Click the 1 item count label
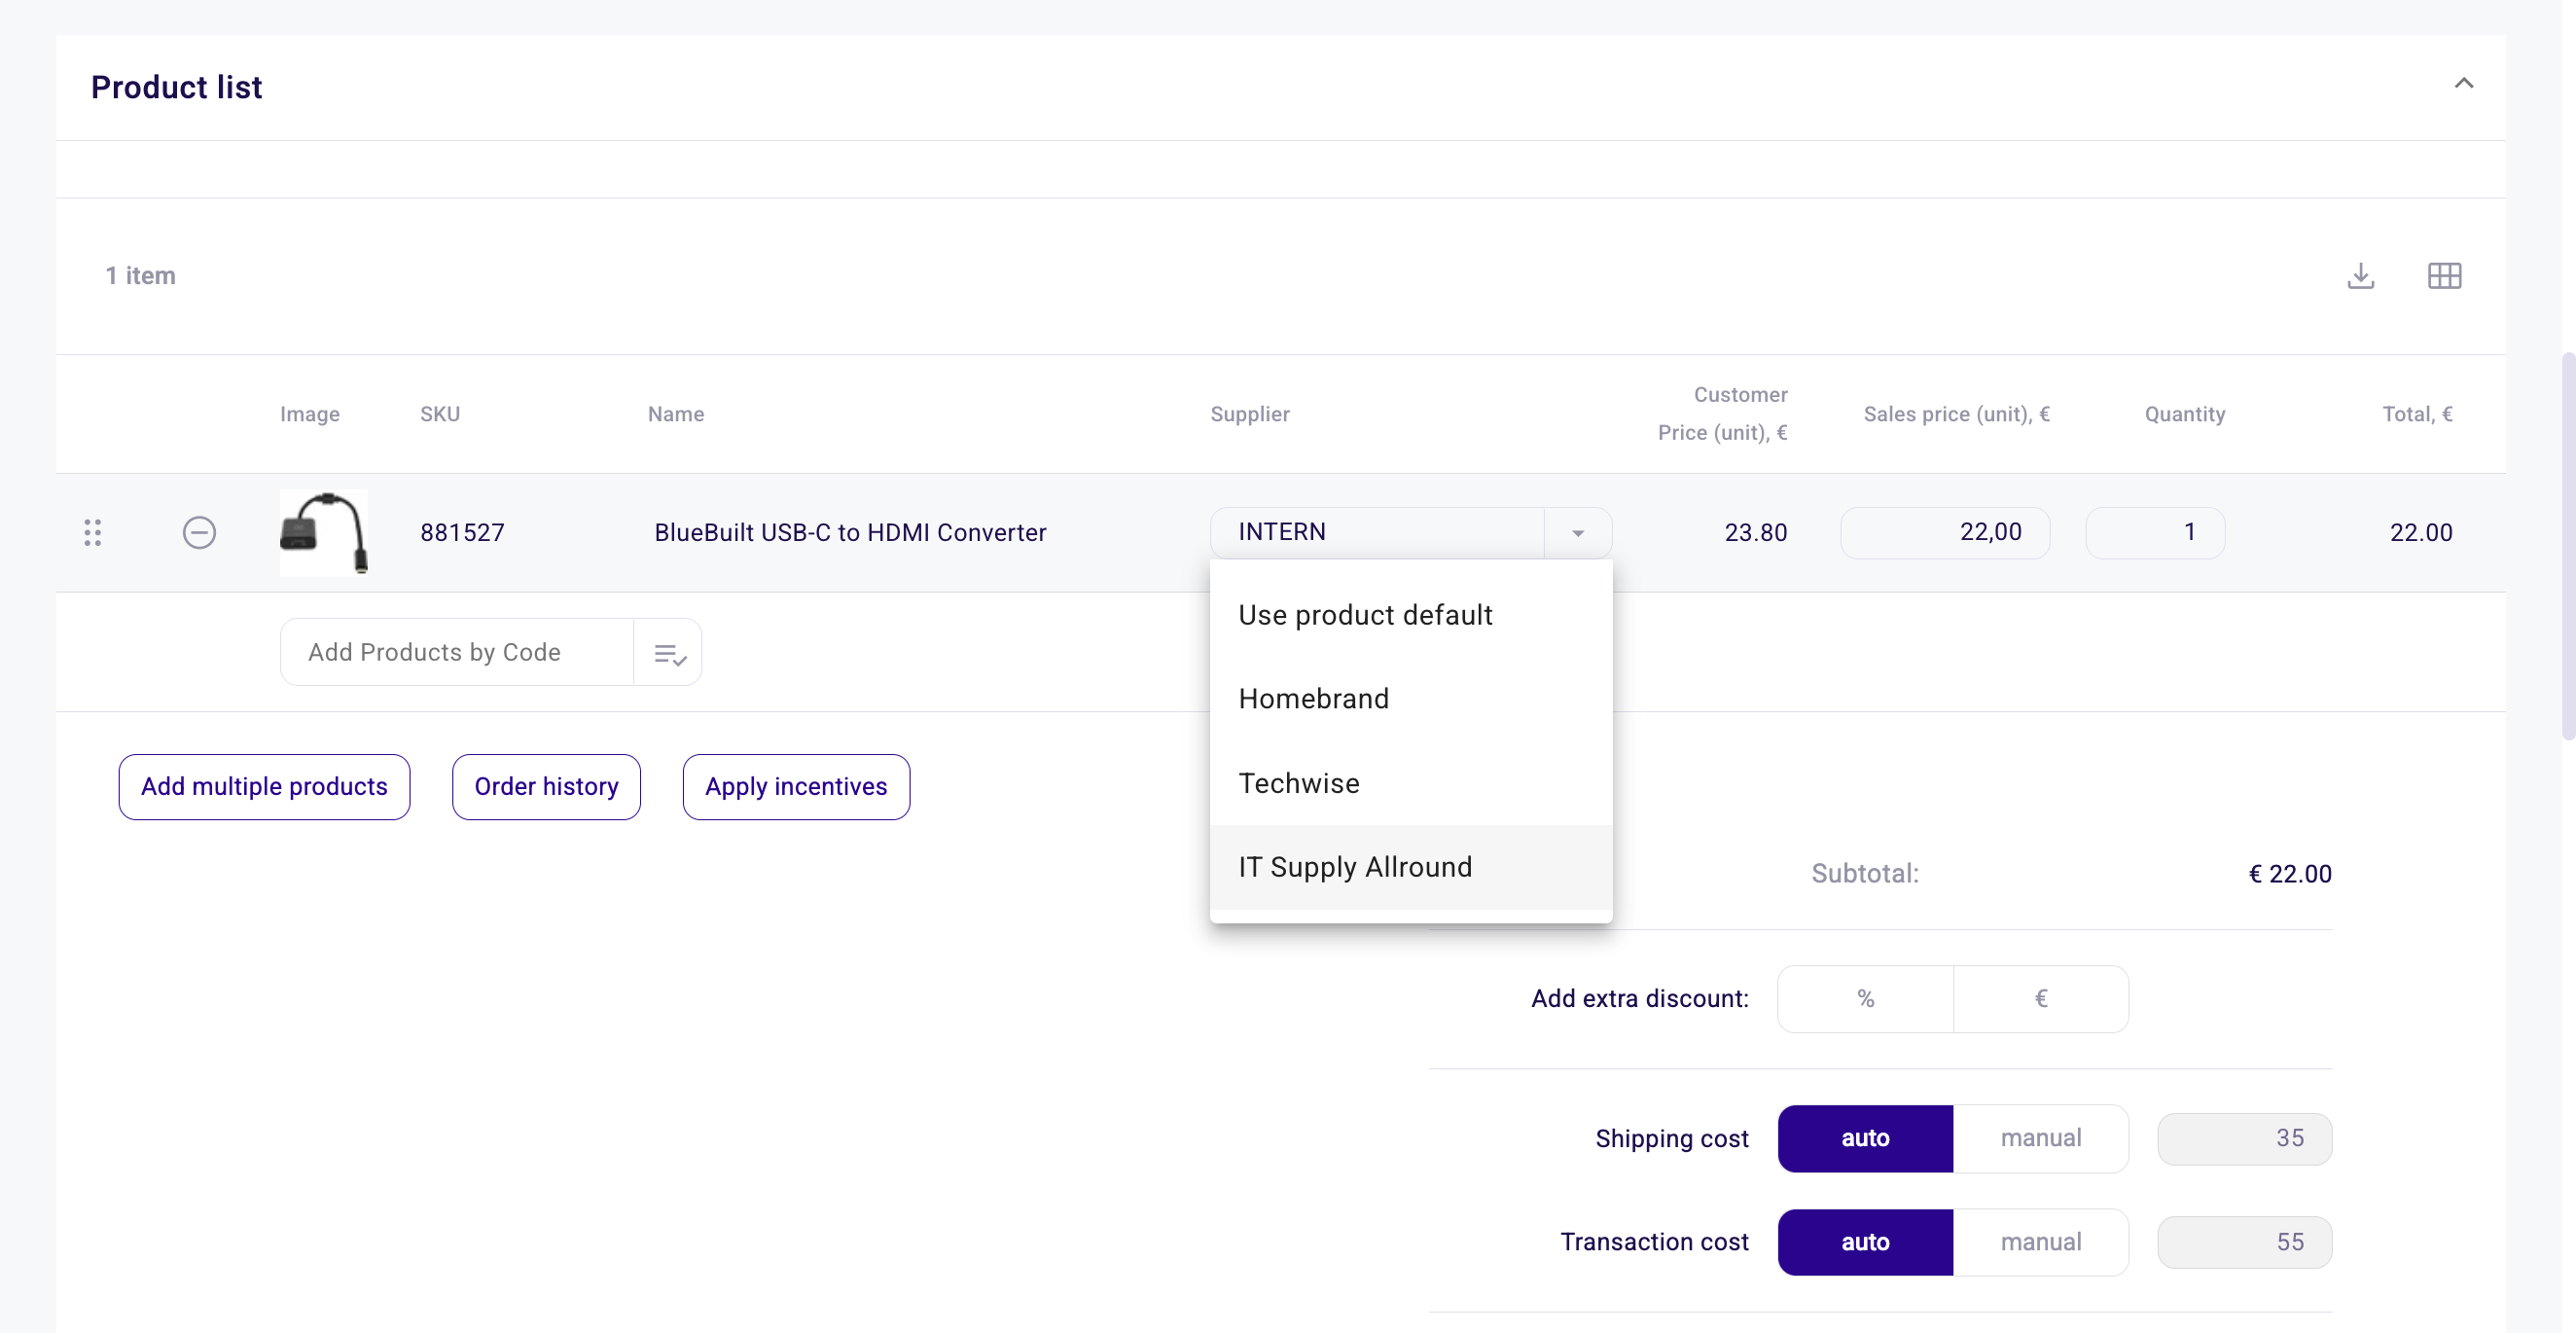Image resolution: width=2576 pixels, height=1333 pixels. pyautogui.click(x=141, y=275)
